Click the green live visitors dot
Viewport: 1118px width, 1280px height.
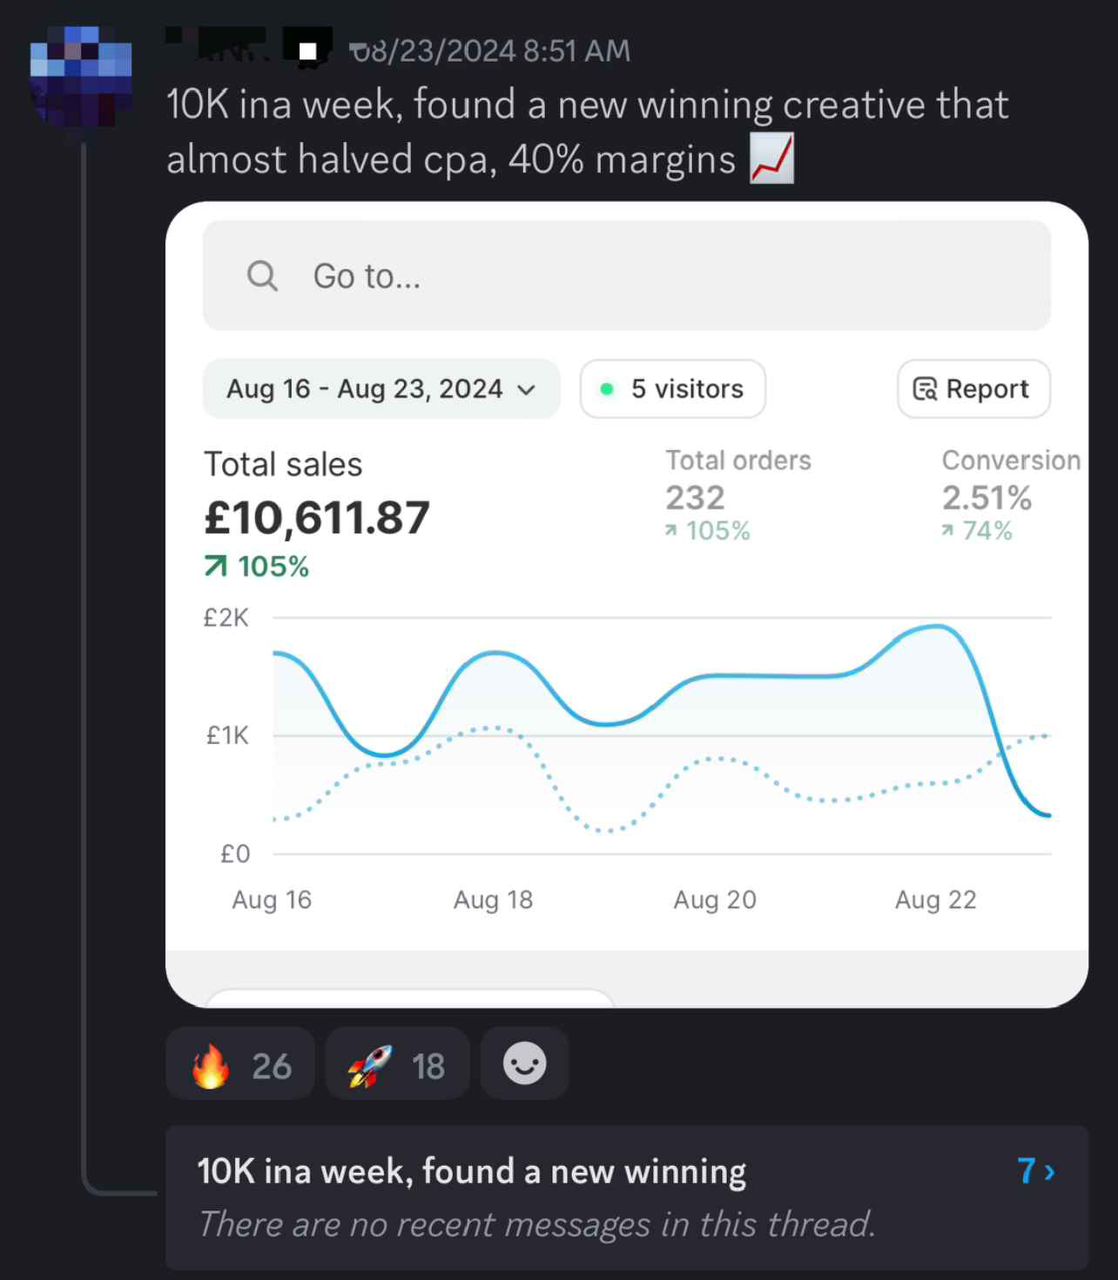[606, 389]
